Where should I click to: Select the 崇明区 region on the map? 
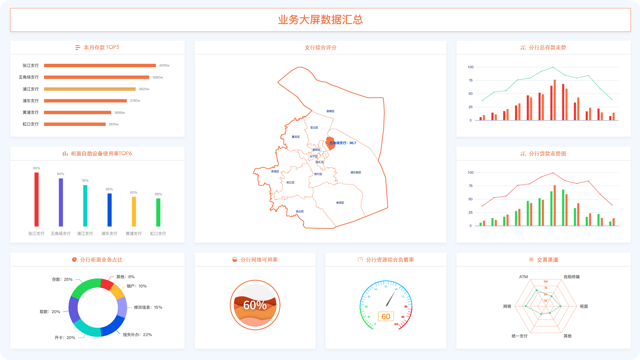tap(330, 111)
